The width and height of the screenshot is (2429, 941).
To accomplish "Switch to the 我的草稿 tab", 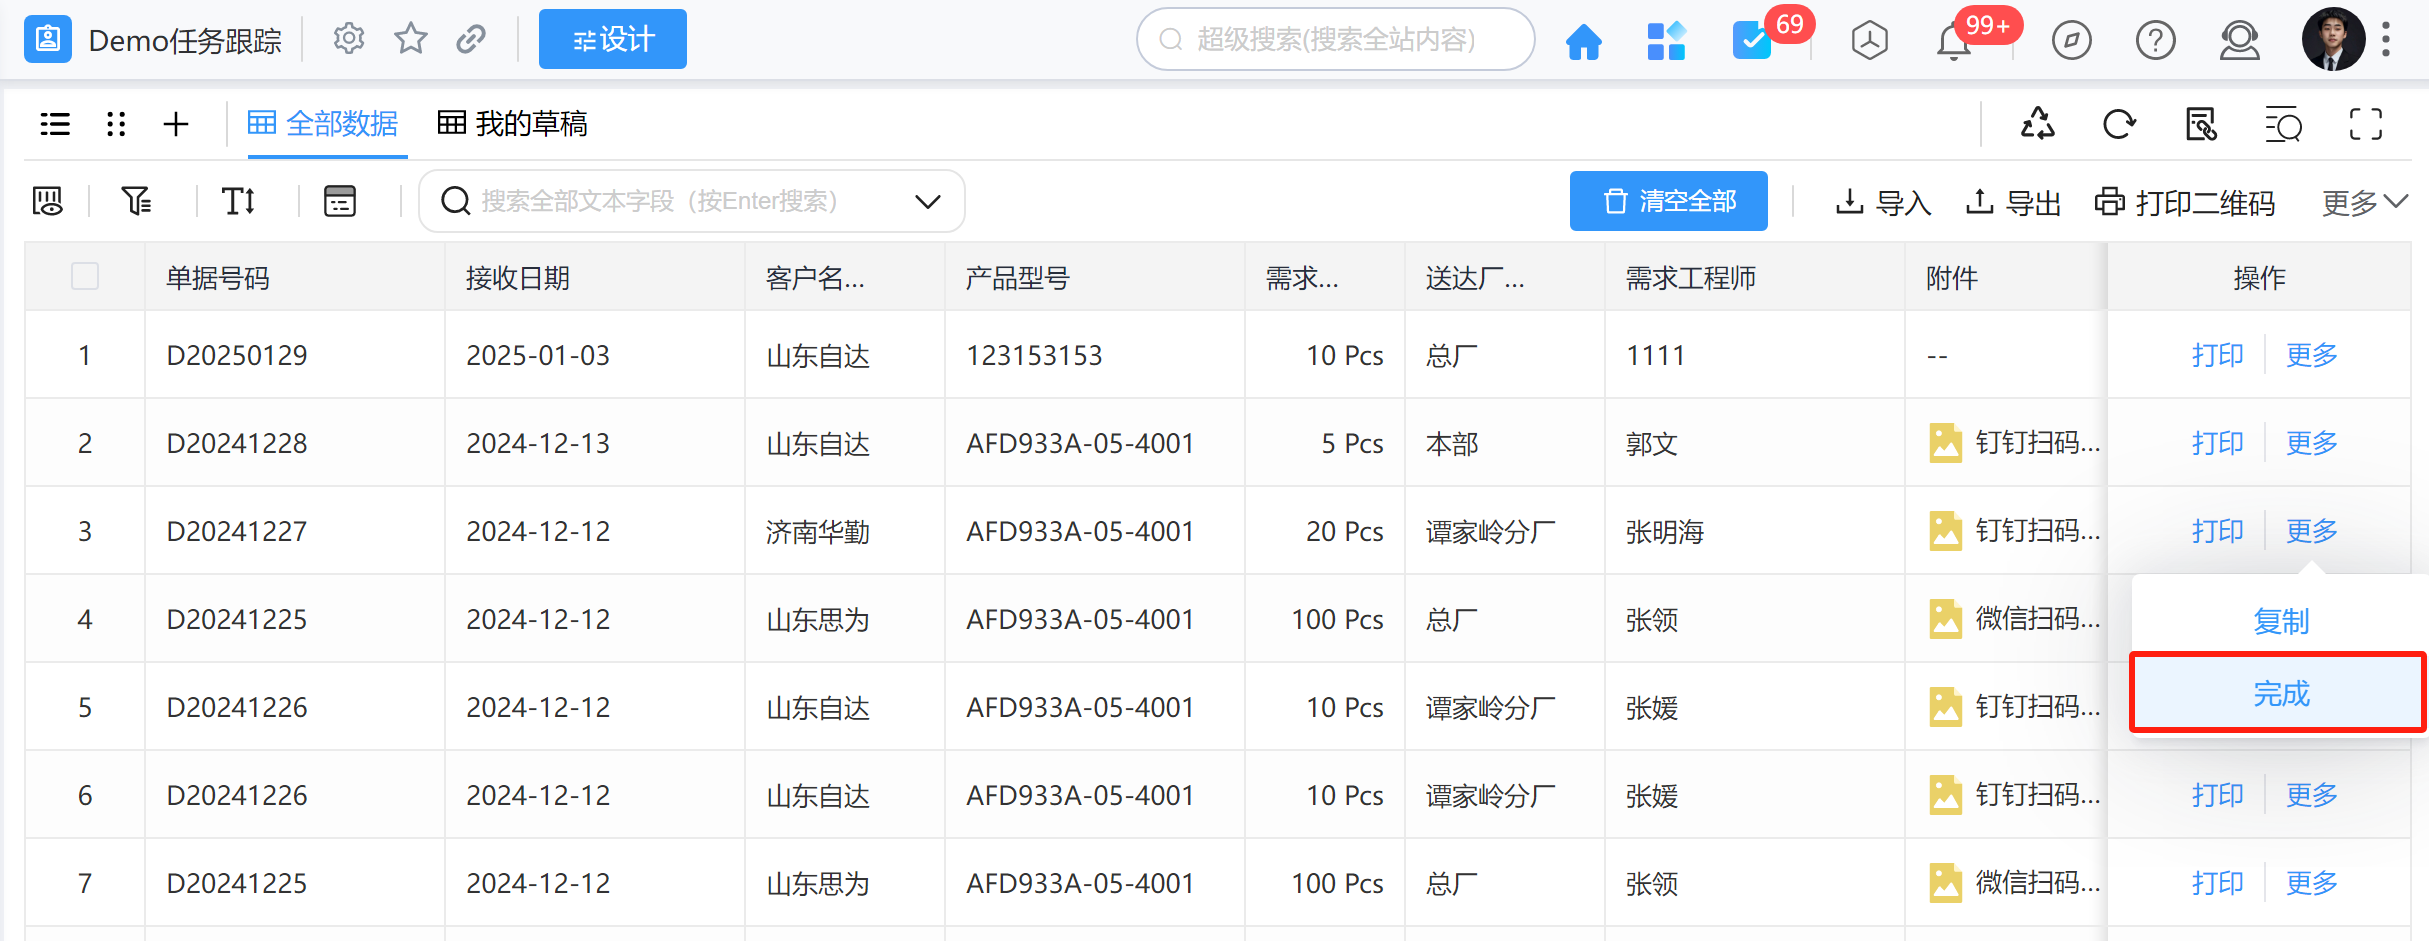I will point(513,124).
